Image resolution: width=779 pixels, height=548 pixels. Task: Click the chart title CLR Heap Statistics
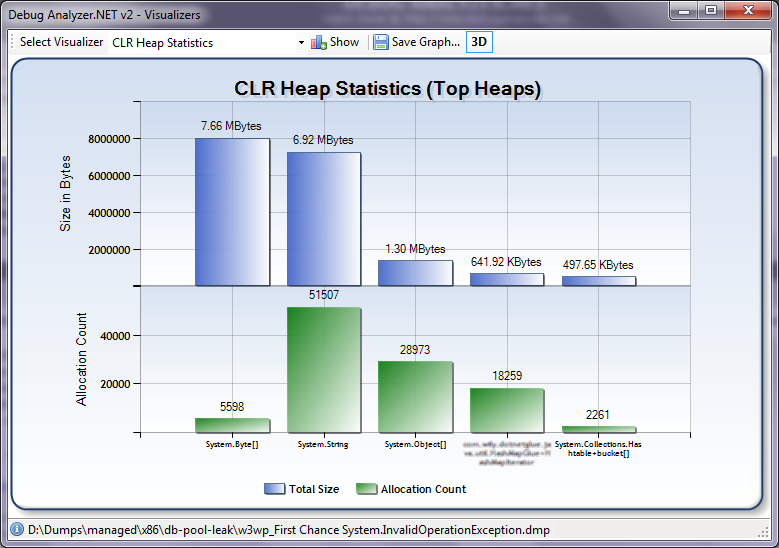(387, 88)
